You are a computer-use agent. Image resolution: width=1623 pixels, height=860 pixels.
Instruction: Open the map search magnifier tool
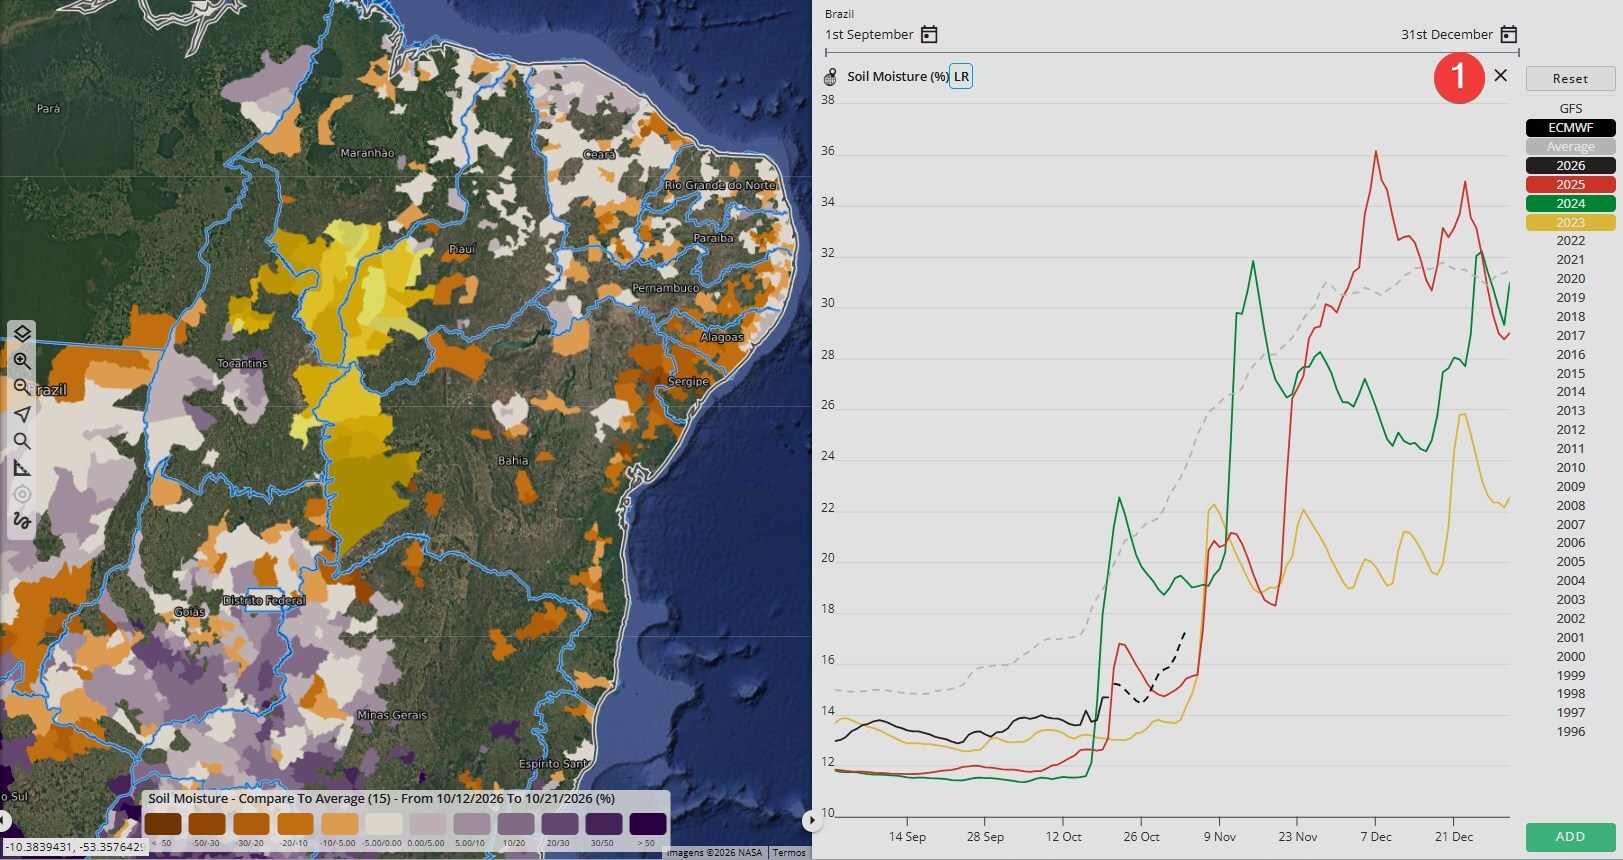click(x=22, y=441)
